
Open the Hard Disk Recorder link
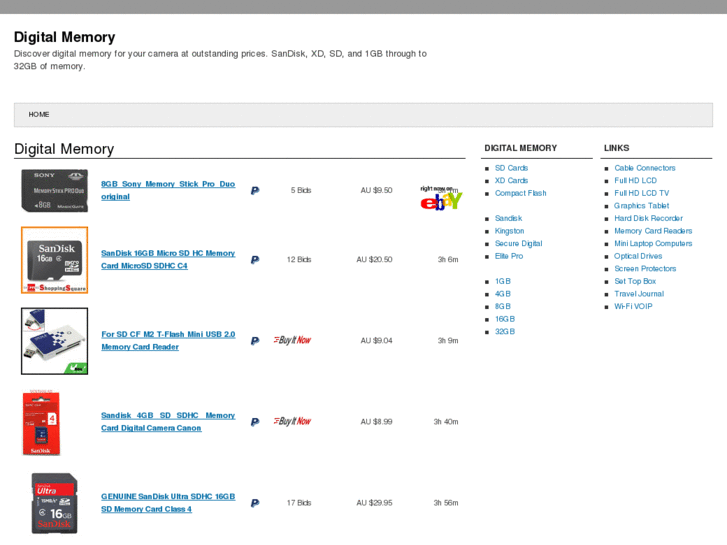(x=649, y=218)
